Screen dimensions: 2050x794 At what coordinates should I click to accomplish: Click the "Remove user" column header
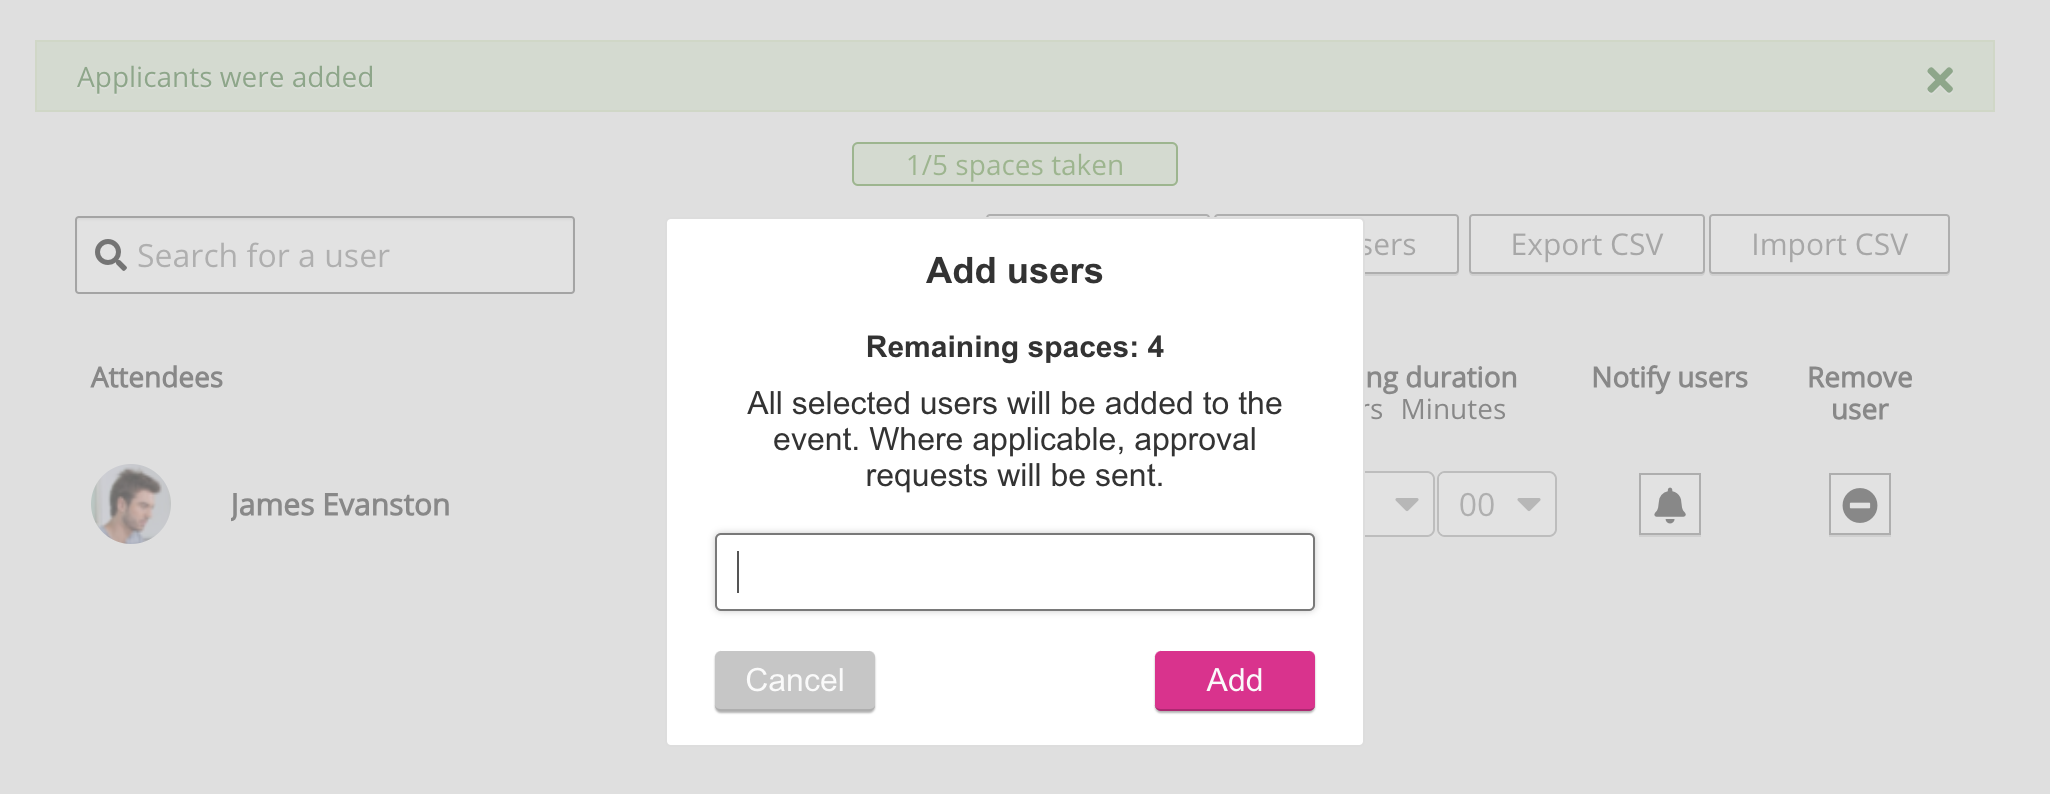(1859, 393)
